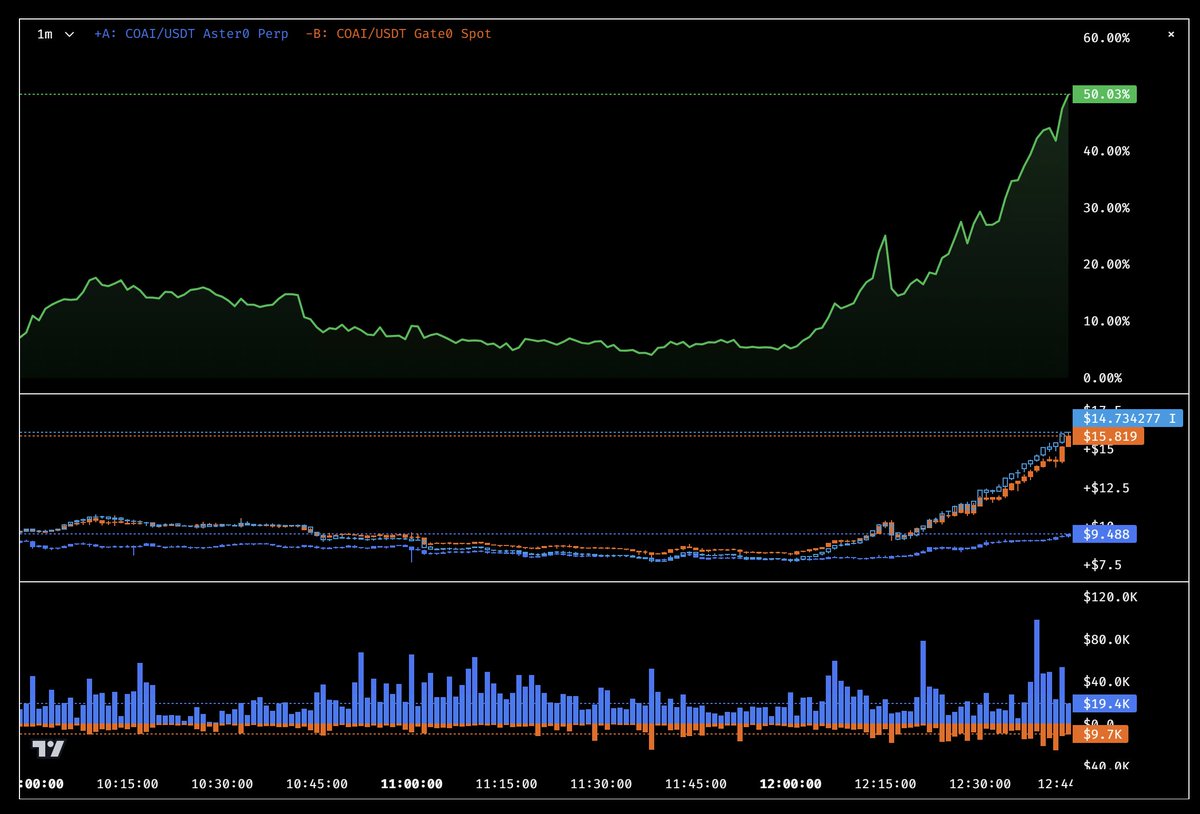This screenshot has height=814, width=1200.
Task: Click the 10:45:00 time axis label
Action: point(317,785)
